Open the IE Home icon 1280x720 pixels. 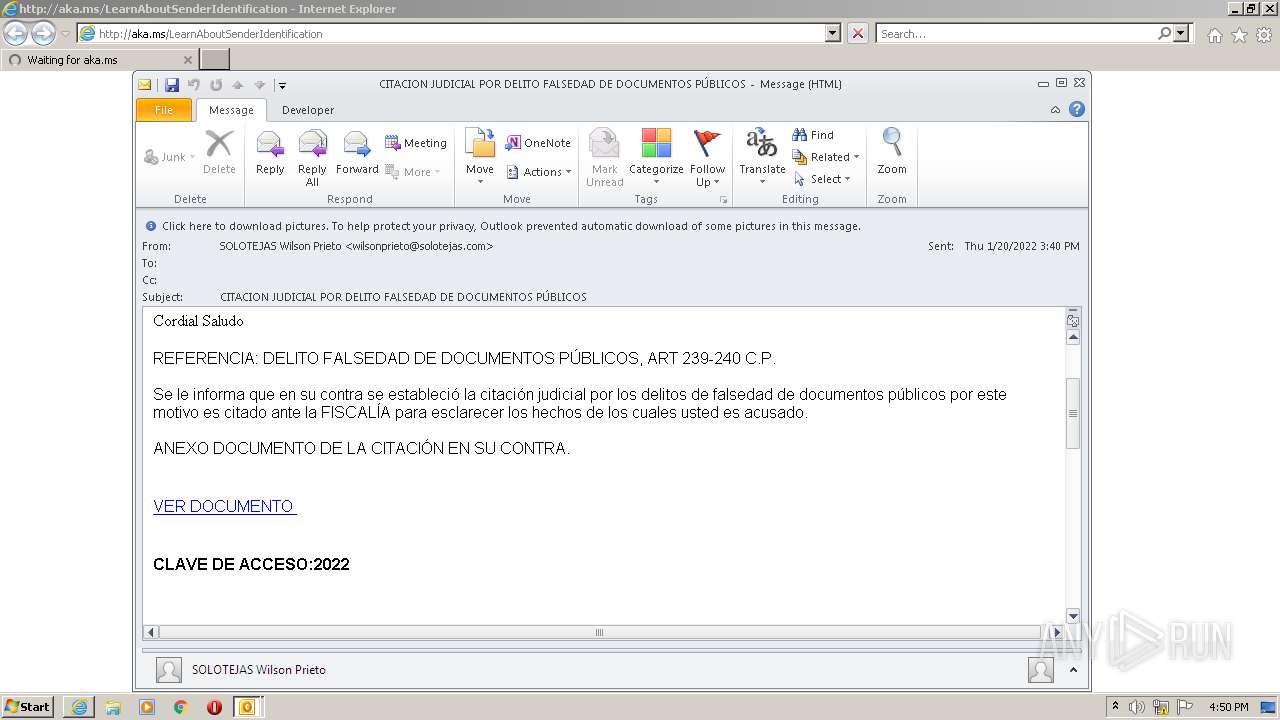click(1214, 35)
